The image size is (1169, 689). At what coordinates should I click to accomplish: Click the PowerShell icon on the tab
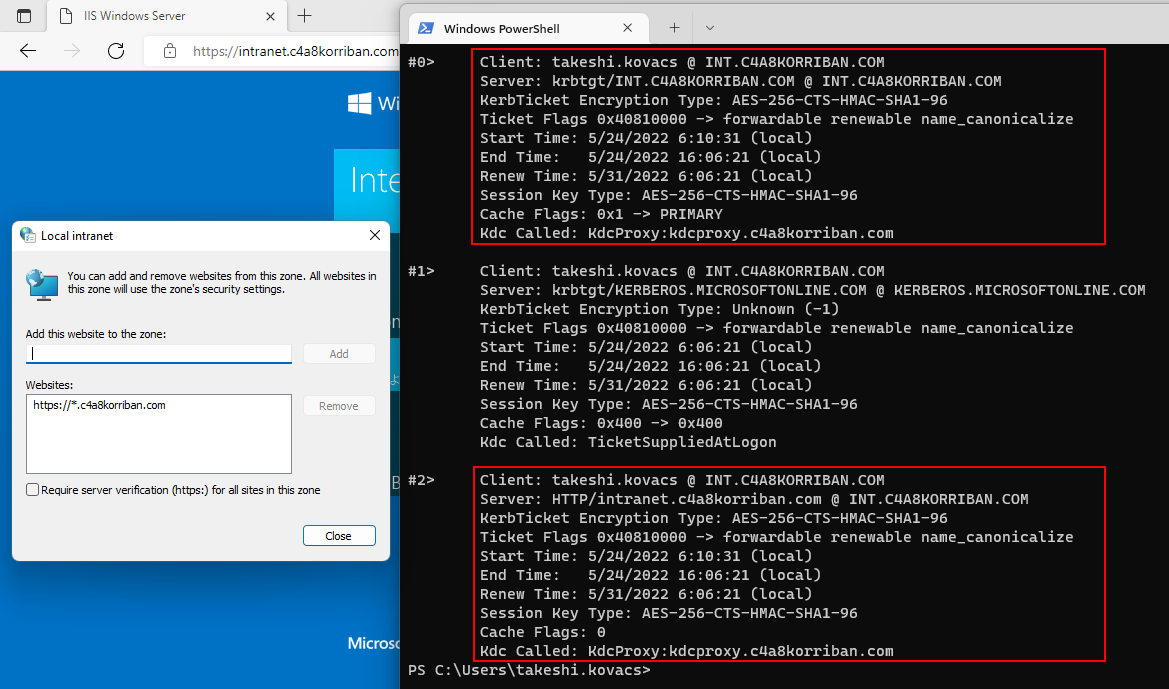pyautogui.click(x=426, y=28)
